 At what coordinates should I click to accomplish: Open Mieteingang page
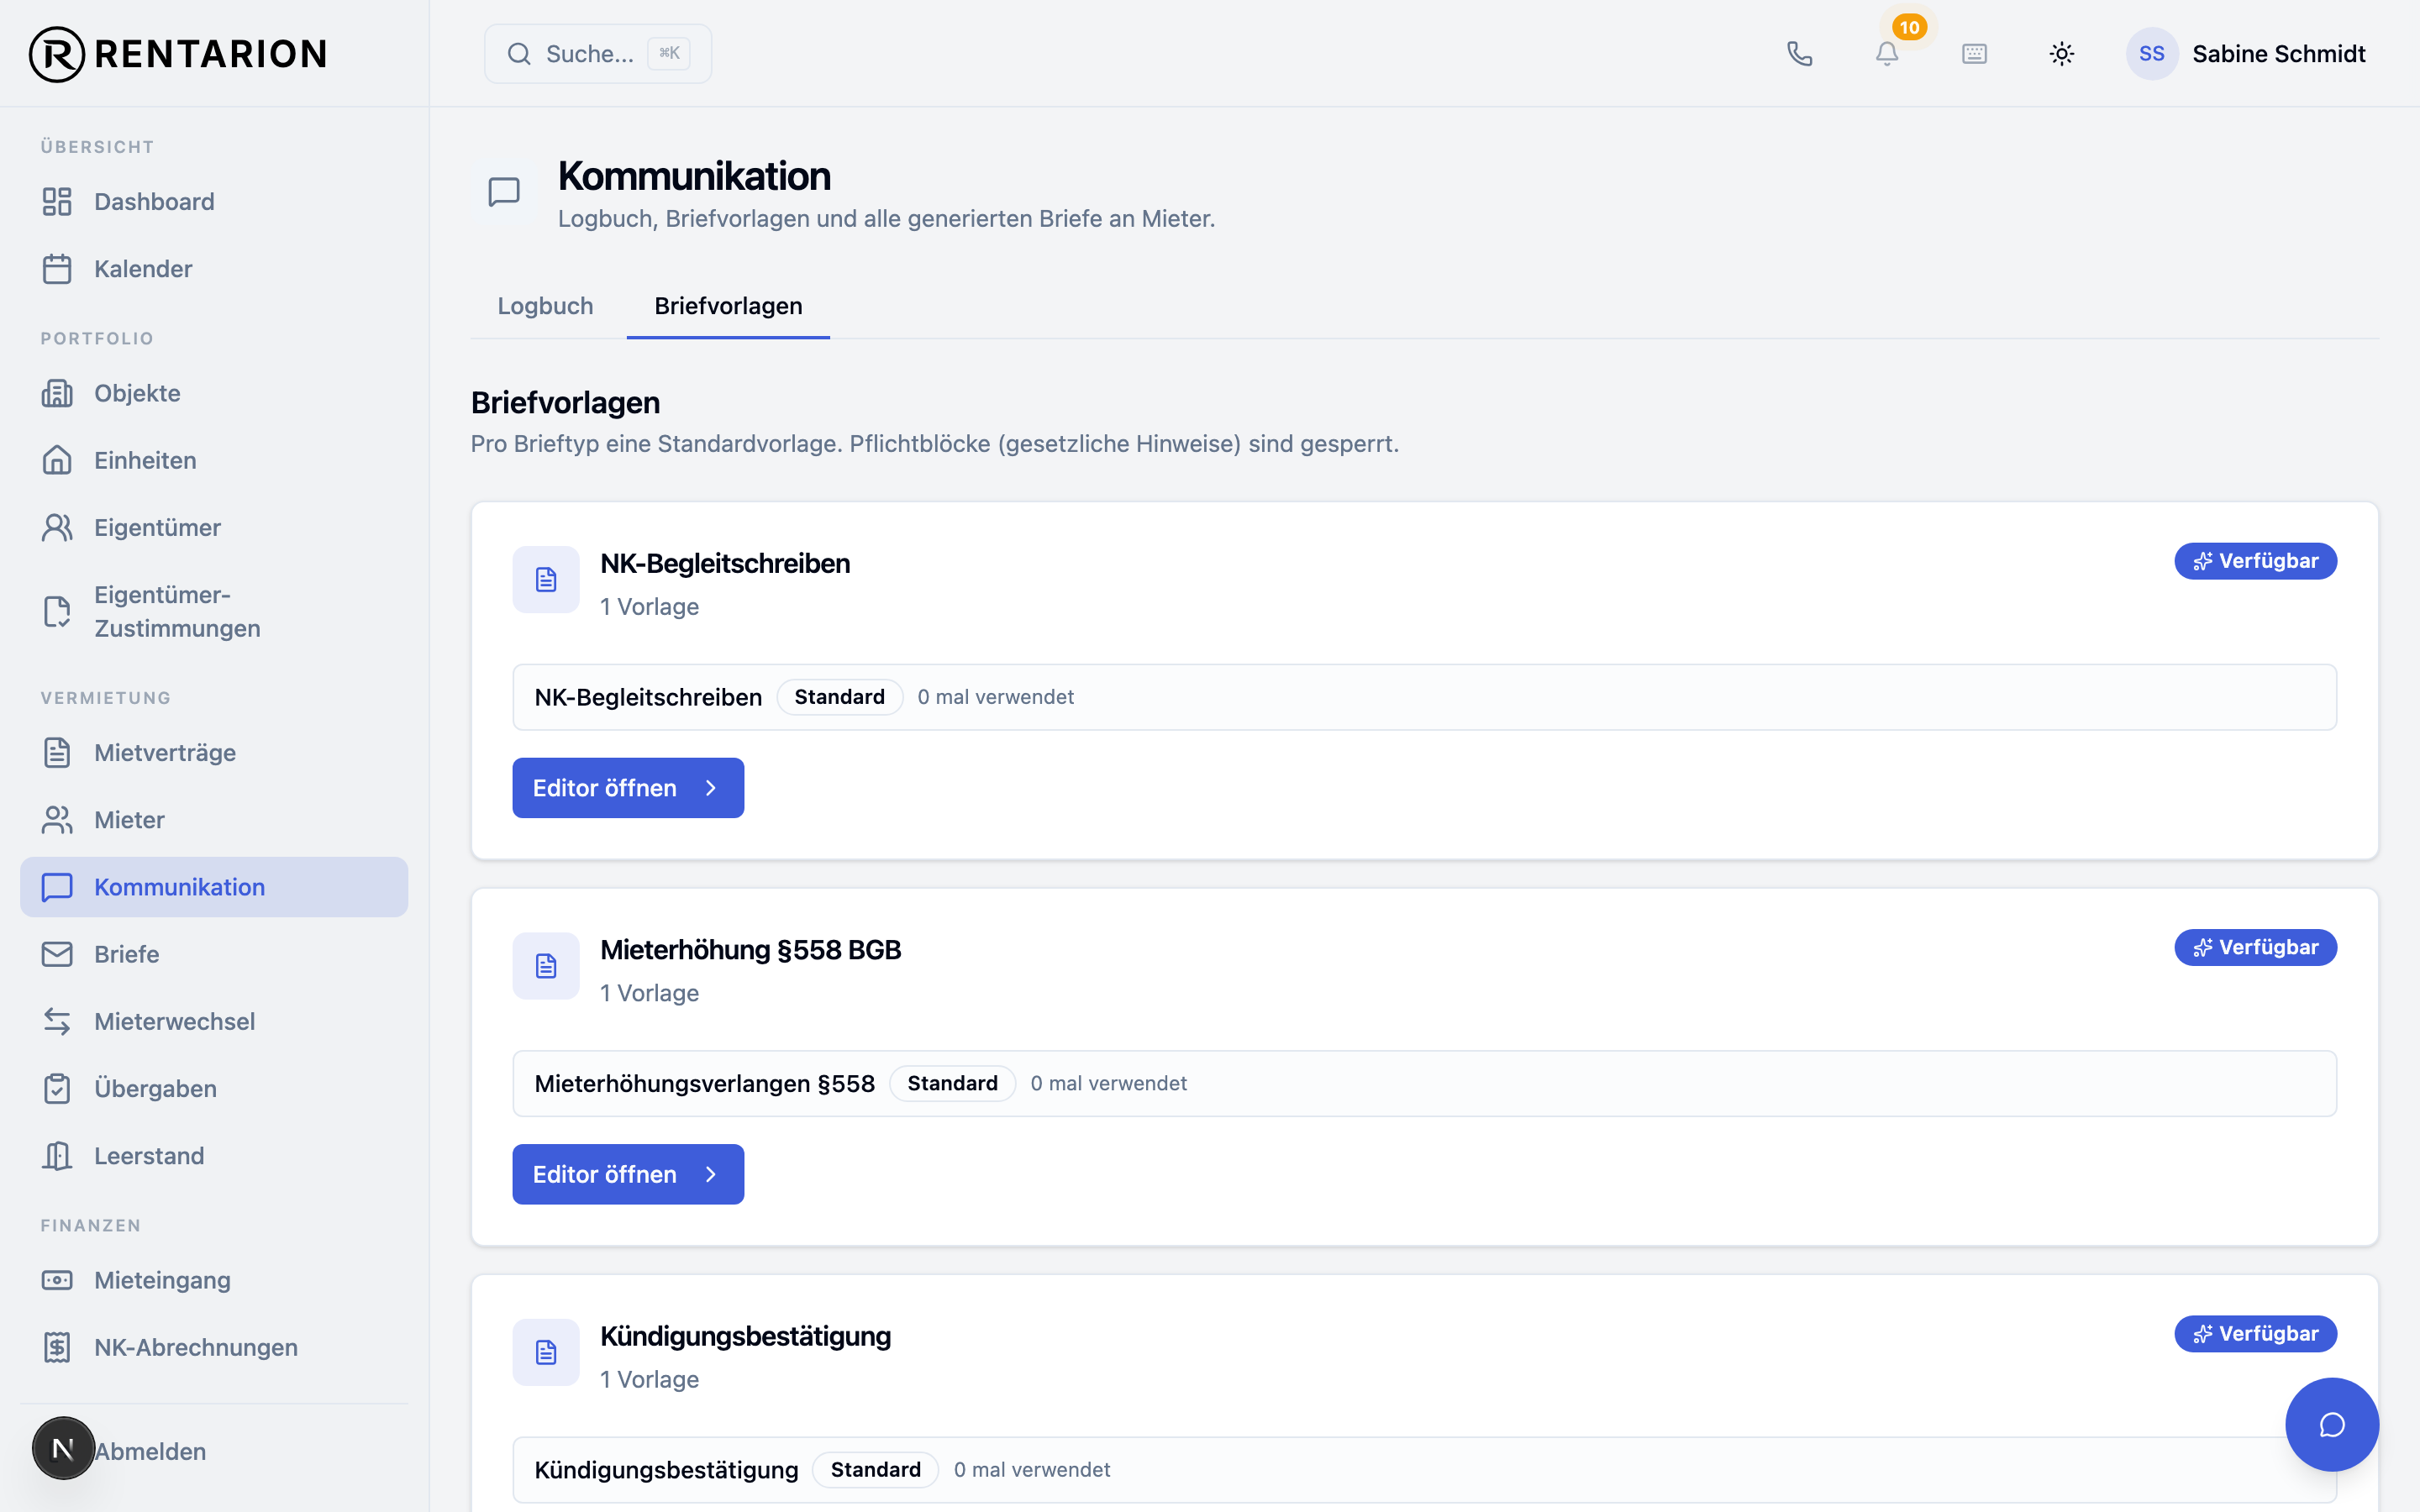pos(214,1280)
